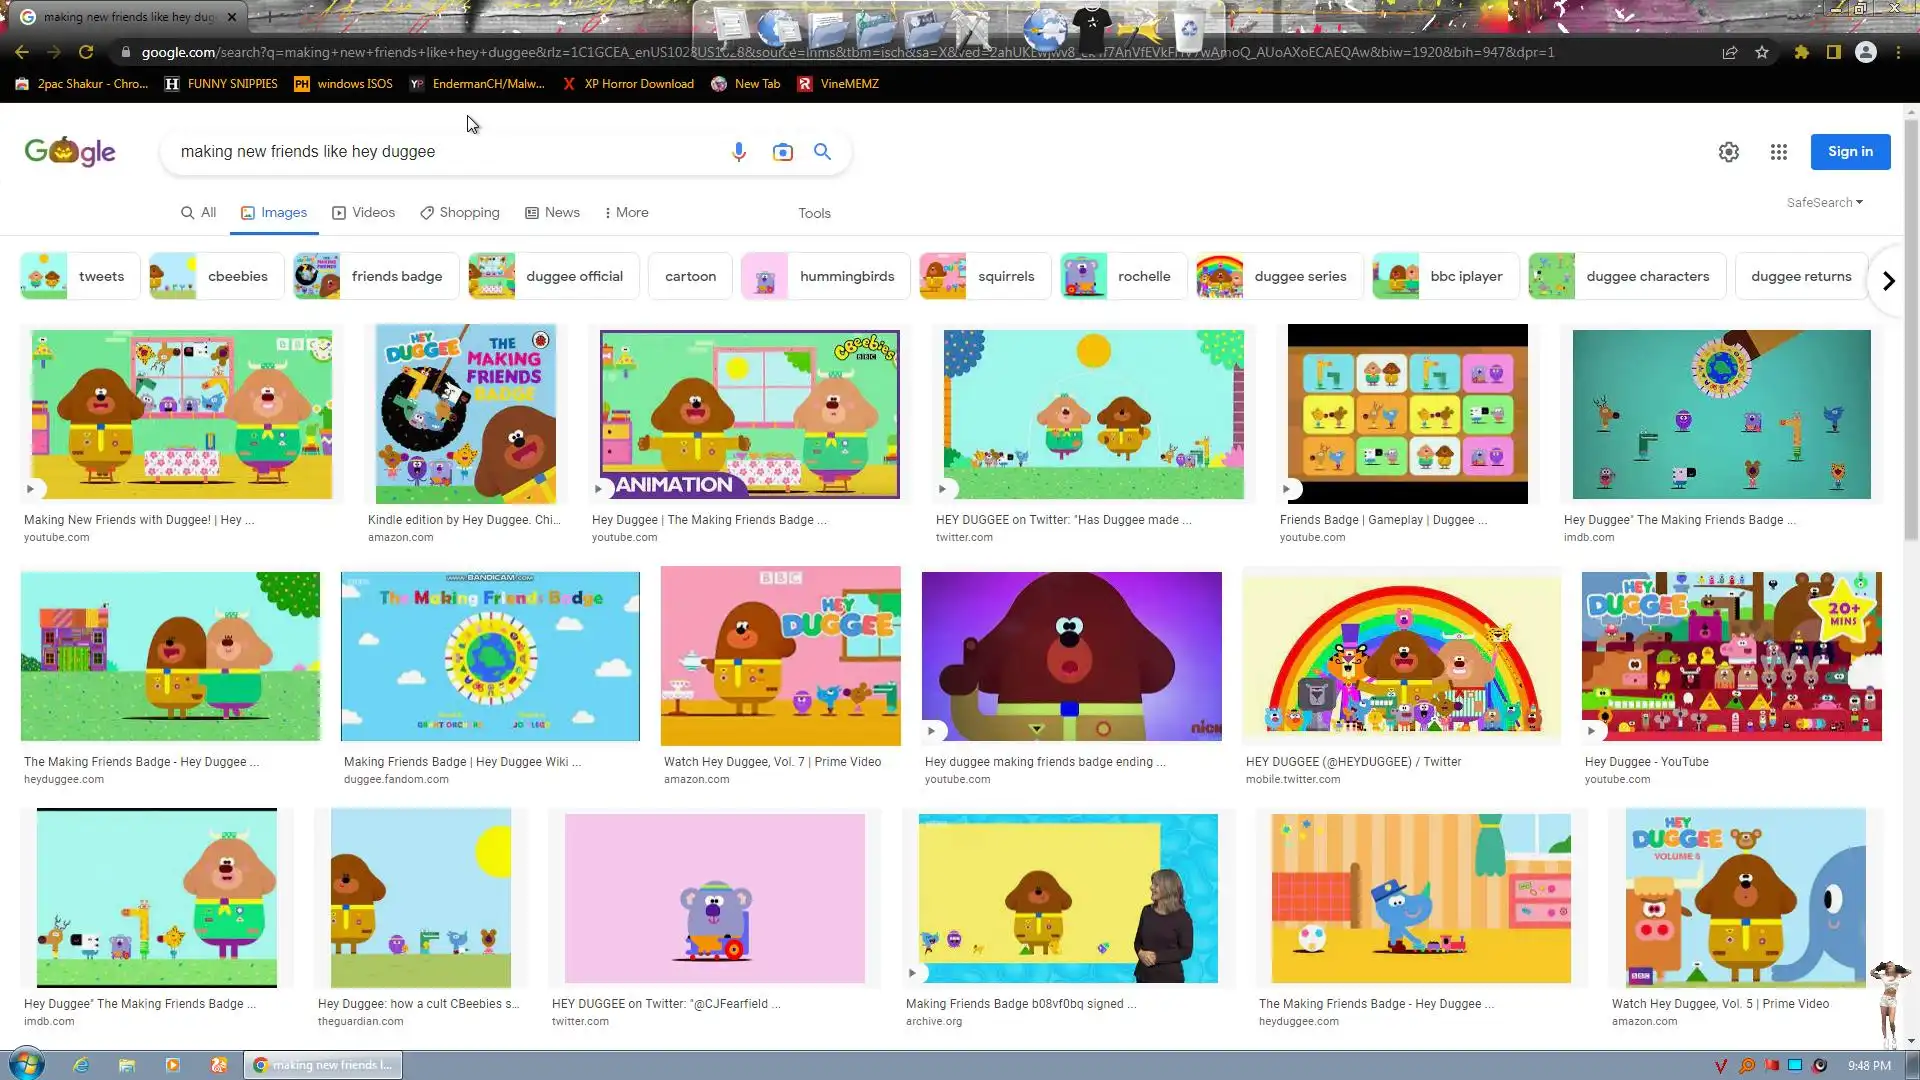Click the voice search microphone icon

pos(738,152)
